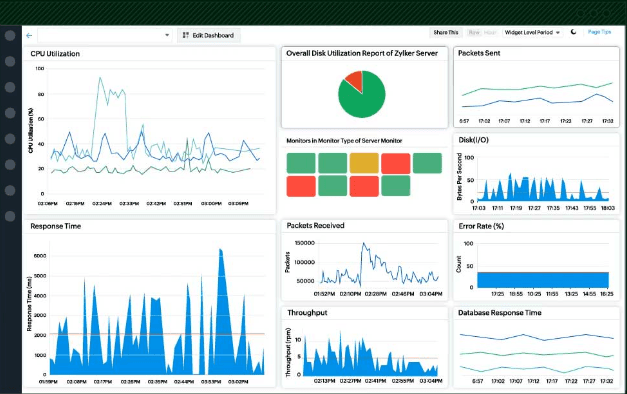The height and width of the screenshot is (394, 627).
Task: Click the Response Time widget title
Action: (56, 226)
